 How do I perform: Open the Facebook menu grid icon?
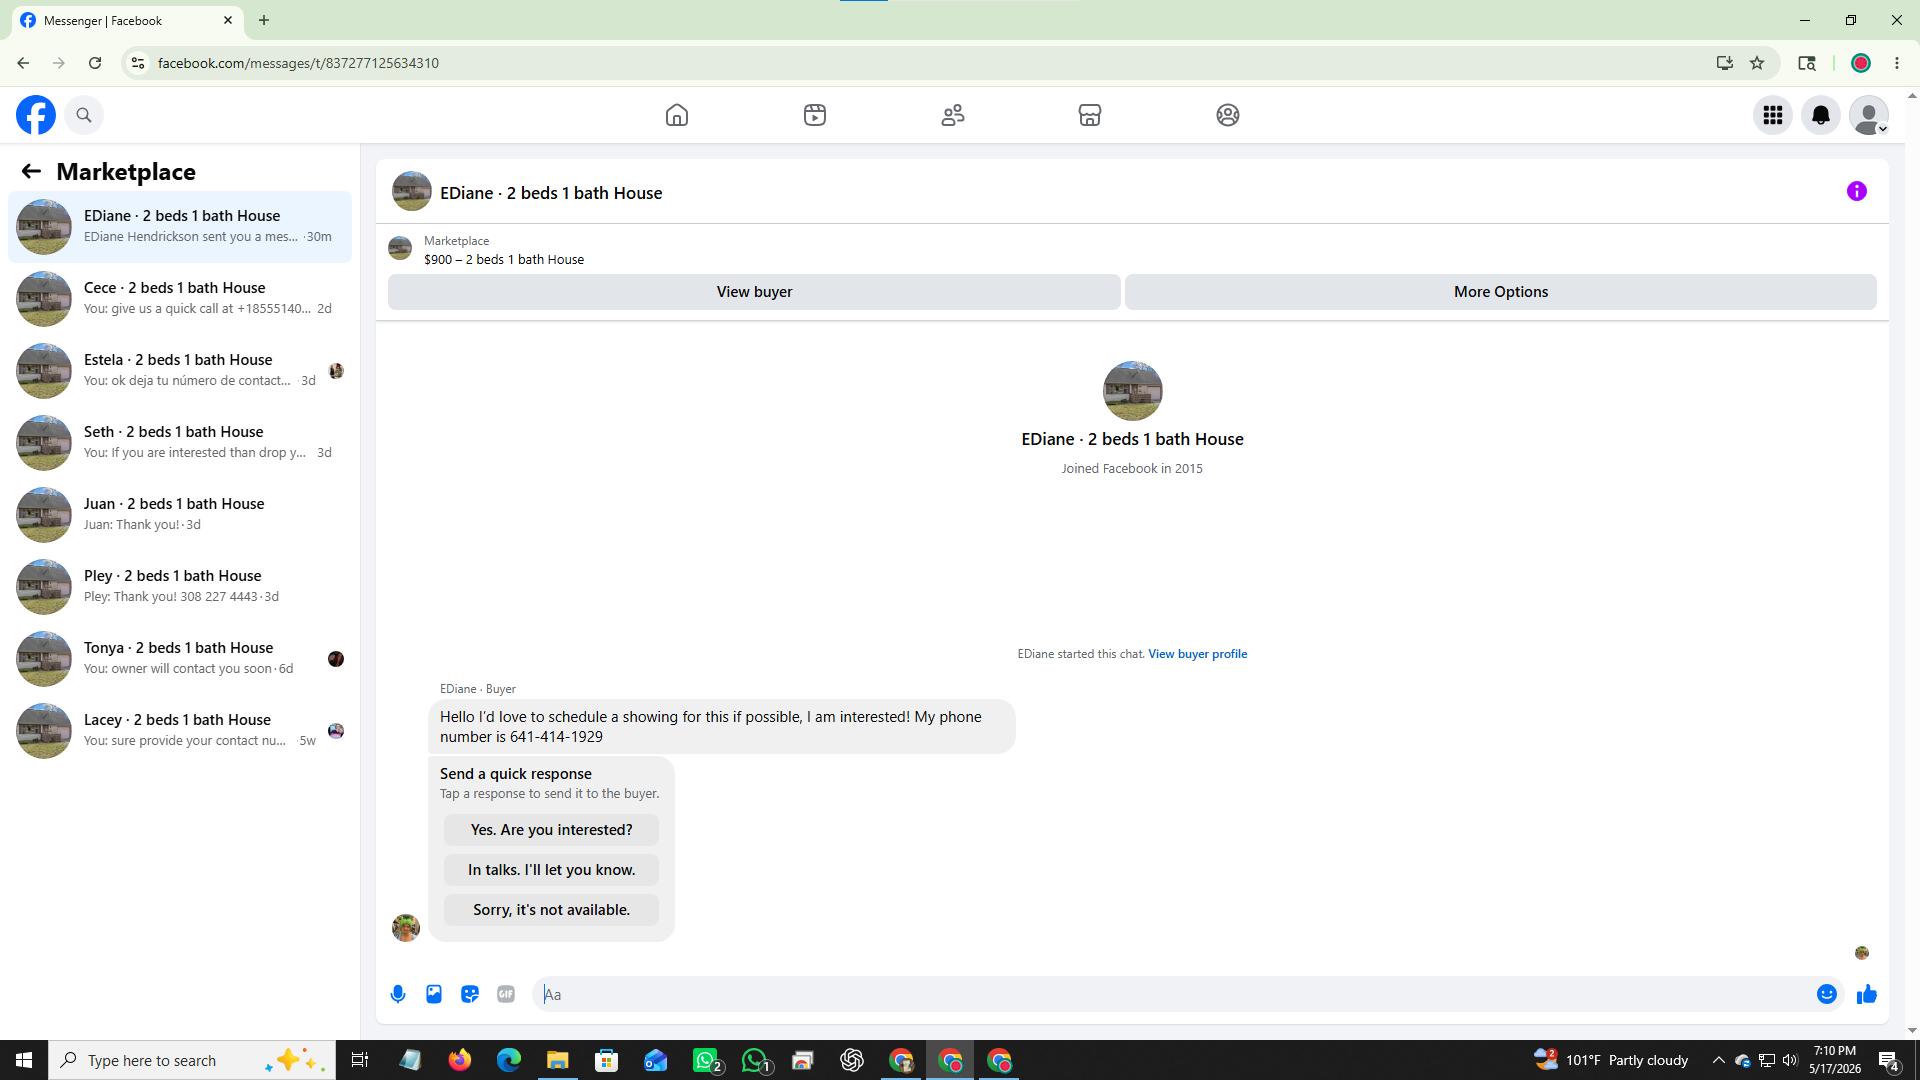[x=1773, y=115]
